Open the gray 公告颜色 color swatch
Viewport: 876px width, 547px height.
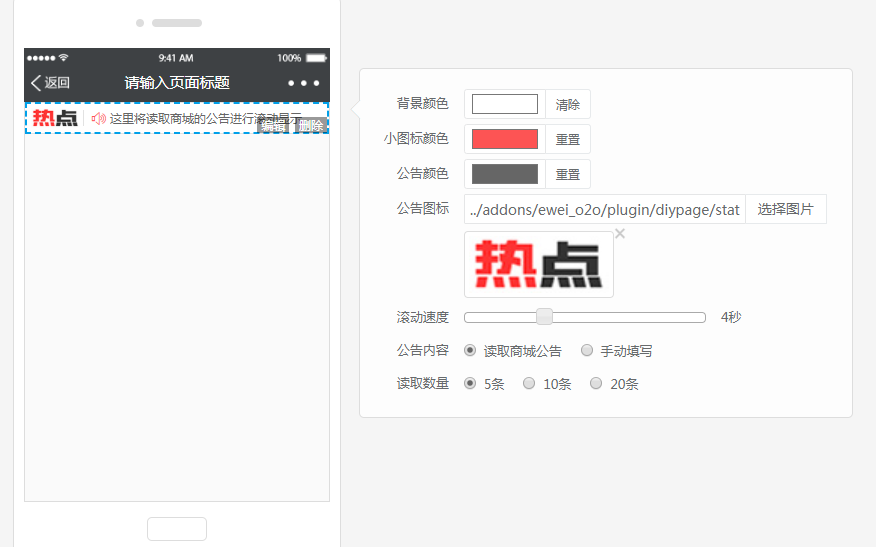tap(505, 174)
